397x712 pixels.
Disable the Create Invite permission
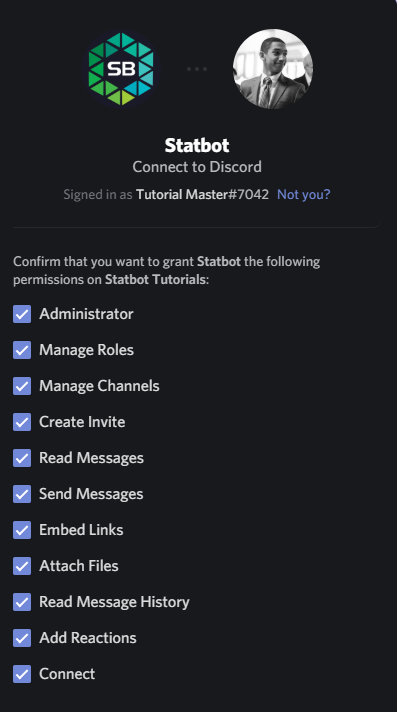[x=22, y=422]
